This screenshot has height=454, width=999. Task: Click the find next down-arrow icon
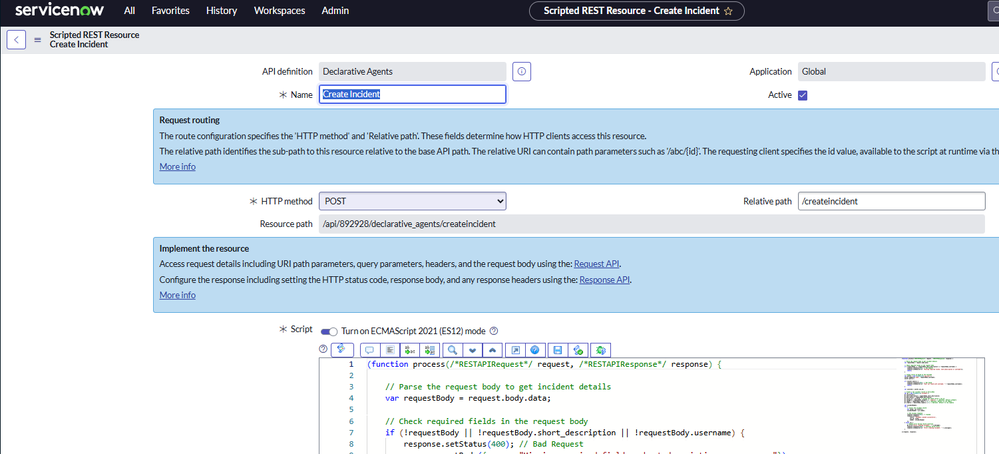pos(472,350)
